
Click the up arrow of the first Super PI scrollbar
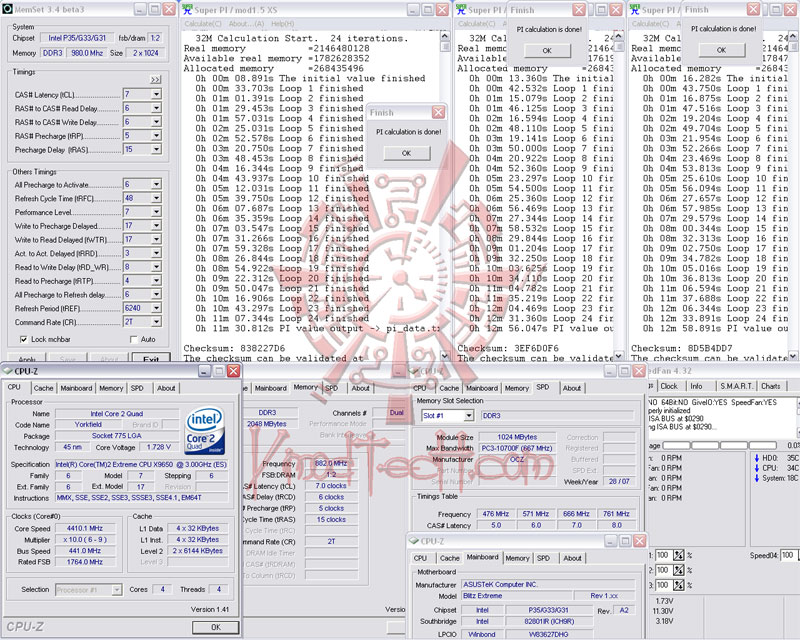click(x=445, y=36)
